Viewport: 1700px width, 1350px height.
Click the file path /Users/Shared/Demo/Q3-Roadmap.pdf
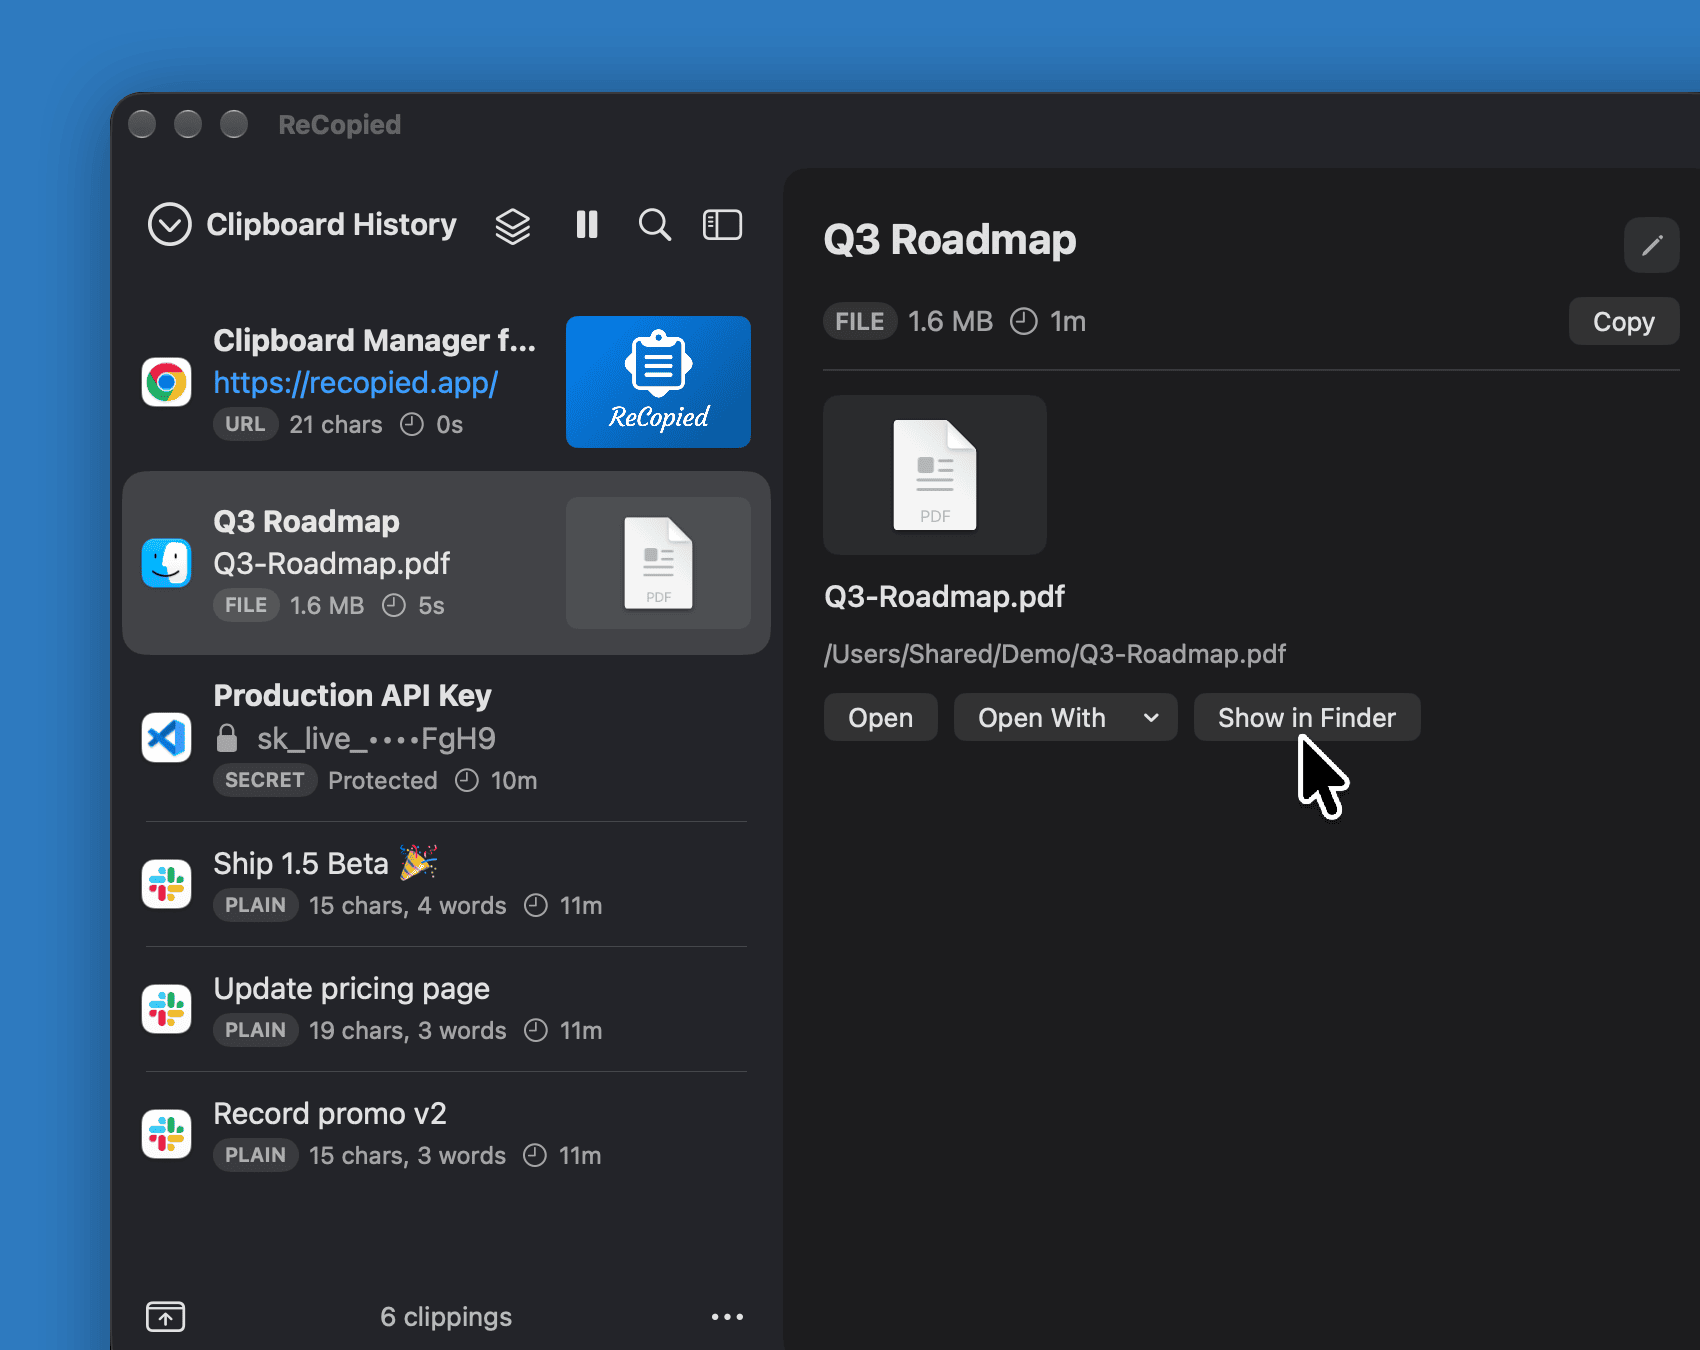pos(1055,654)
